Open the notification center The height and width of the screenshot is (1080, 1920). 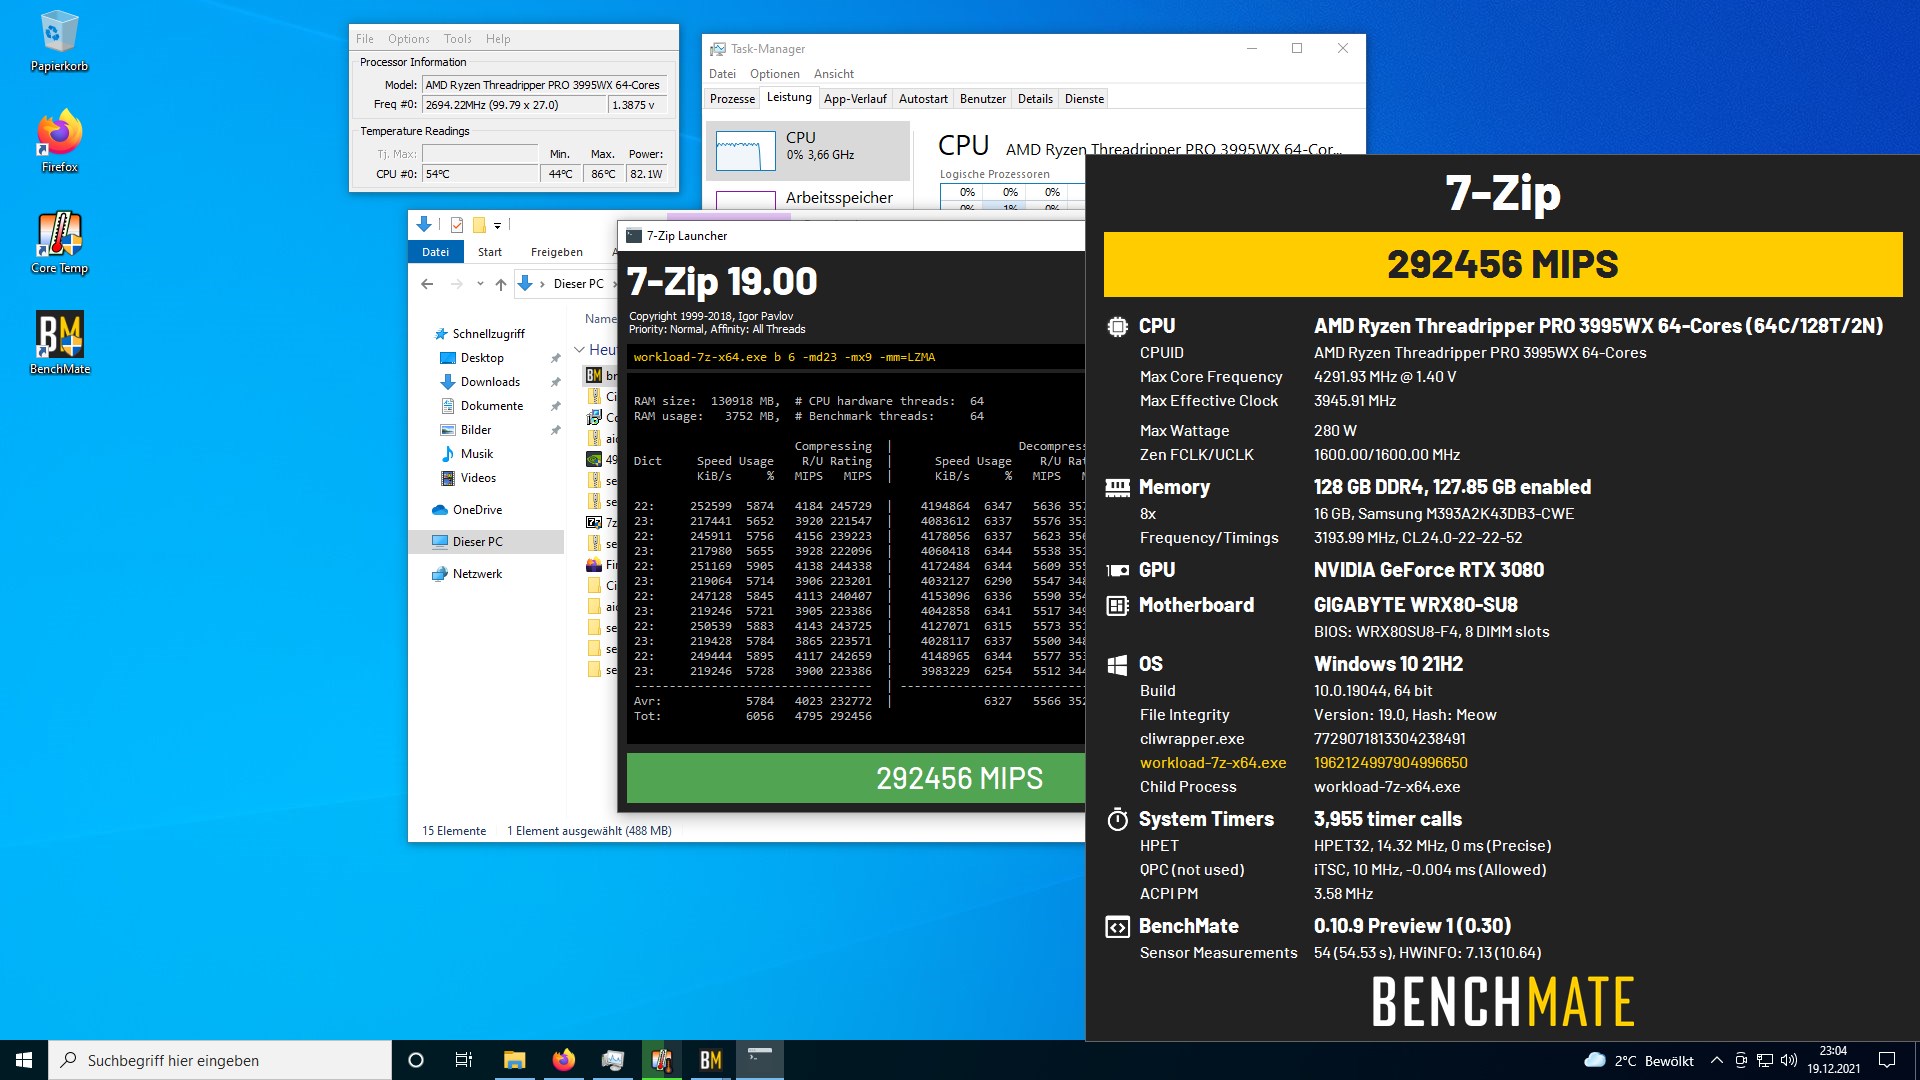point(1887,1060)
